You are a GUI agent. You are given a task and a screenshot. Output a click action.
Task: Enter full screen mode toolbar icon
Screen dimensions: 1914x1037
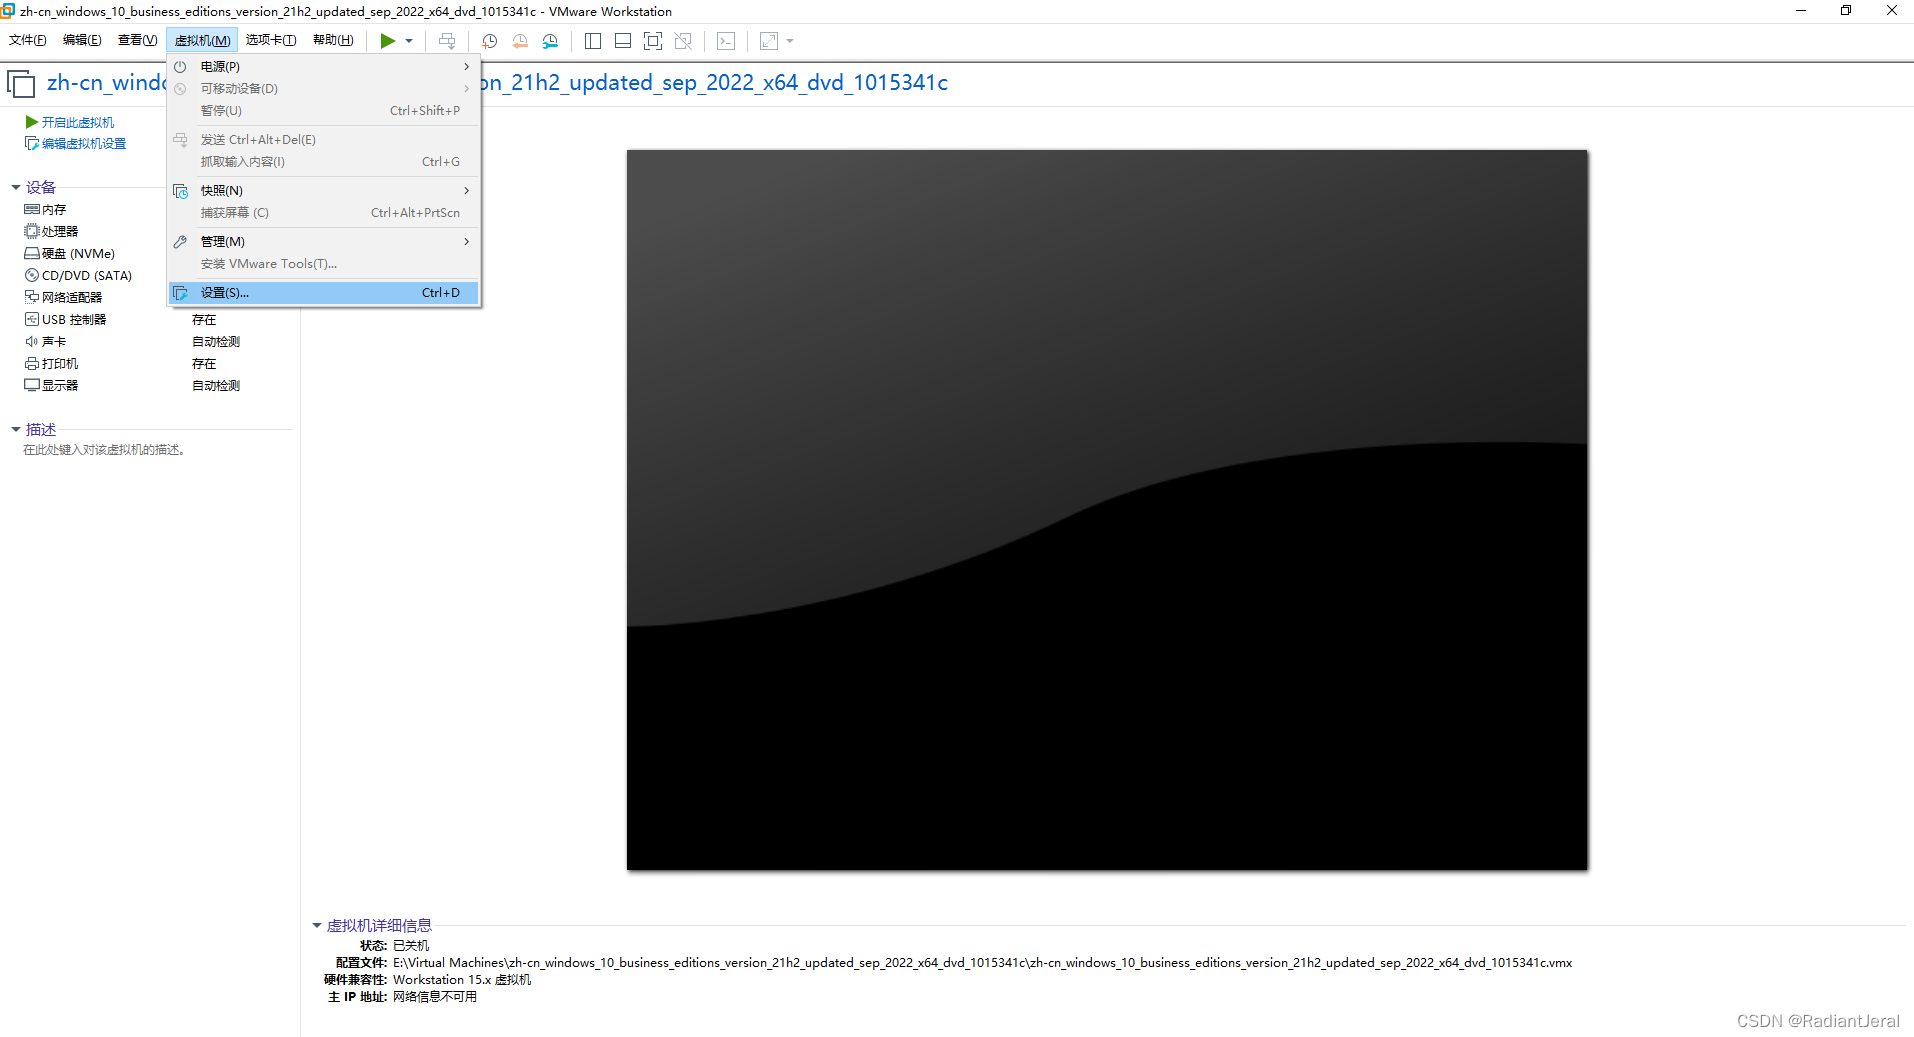(x=653, y=40)
